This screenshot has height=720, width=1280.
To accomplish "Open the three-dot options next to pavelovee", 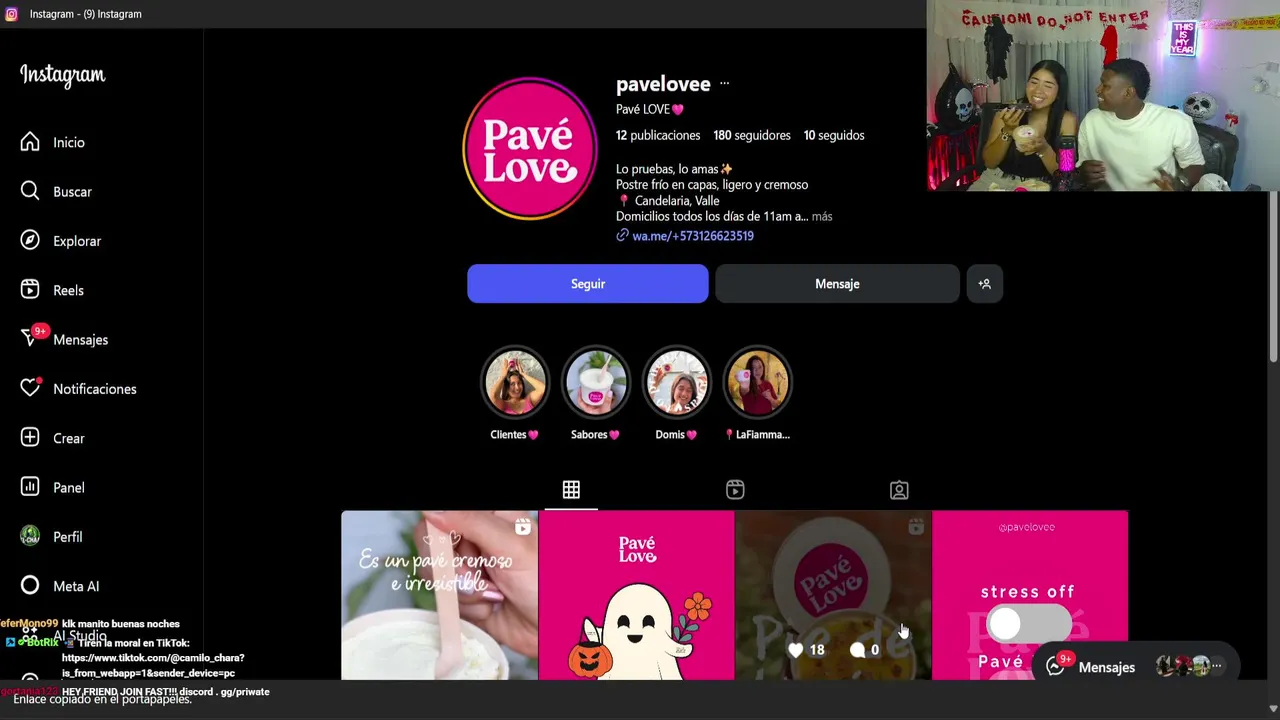I will tap(725, 84).
